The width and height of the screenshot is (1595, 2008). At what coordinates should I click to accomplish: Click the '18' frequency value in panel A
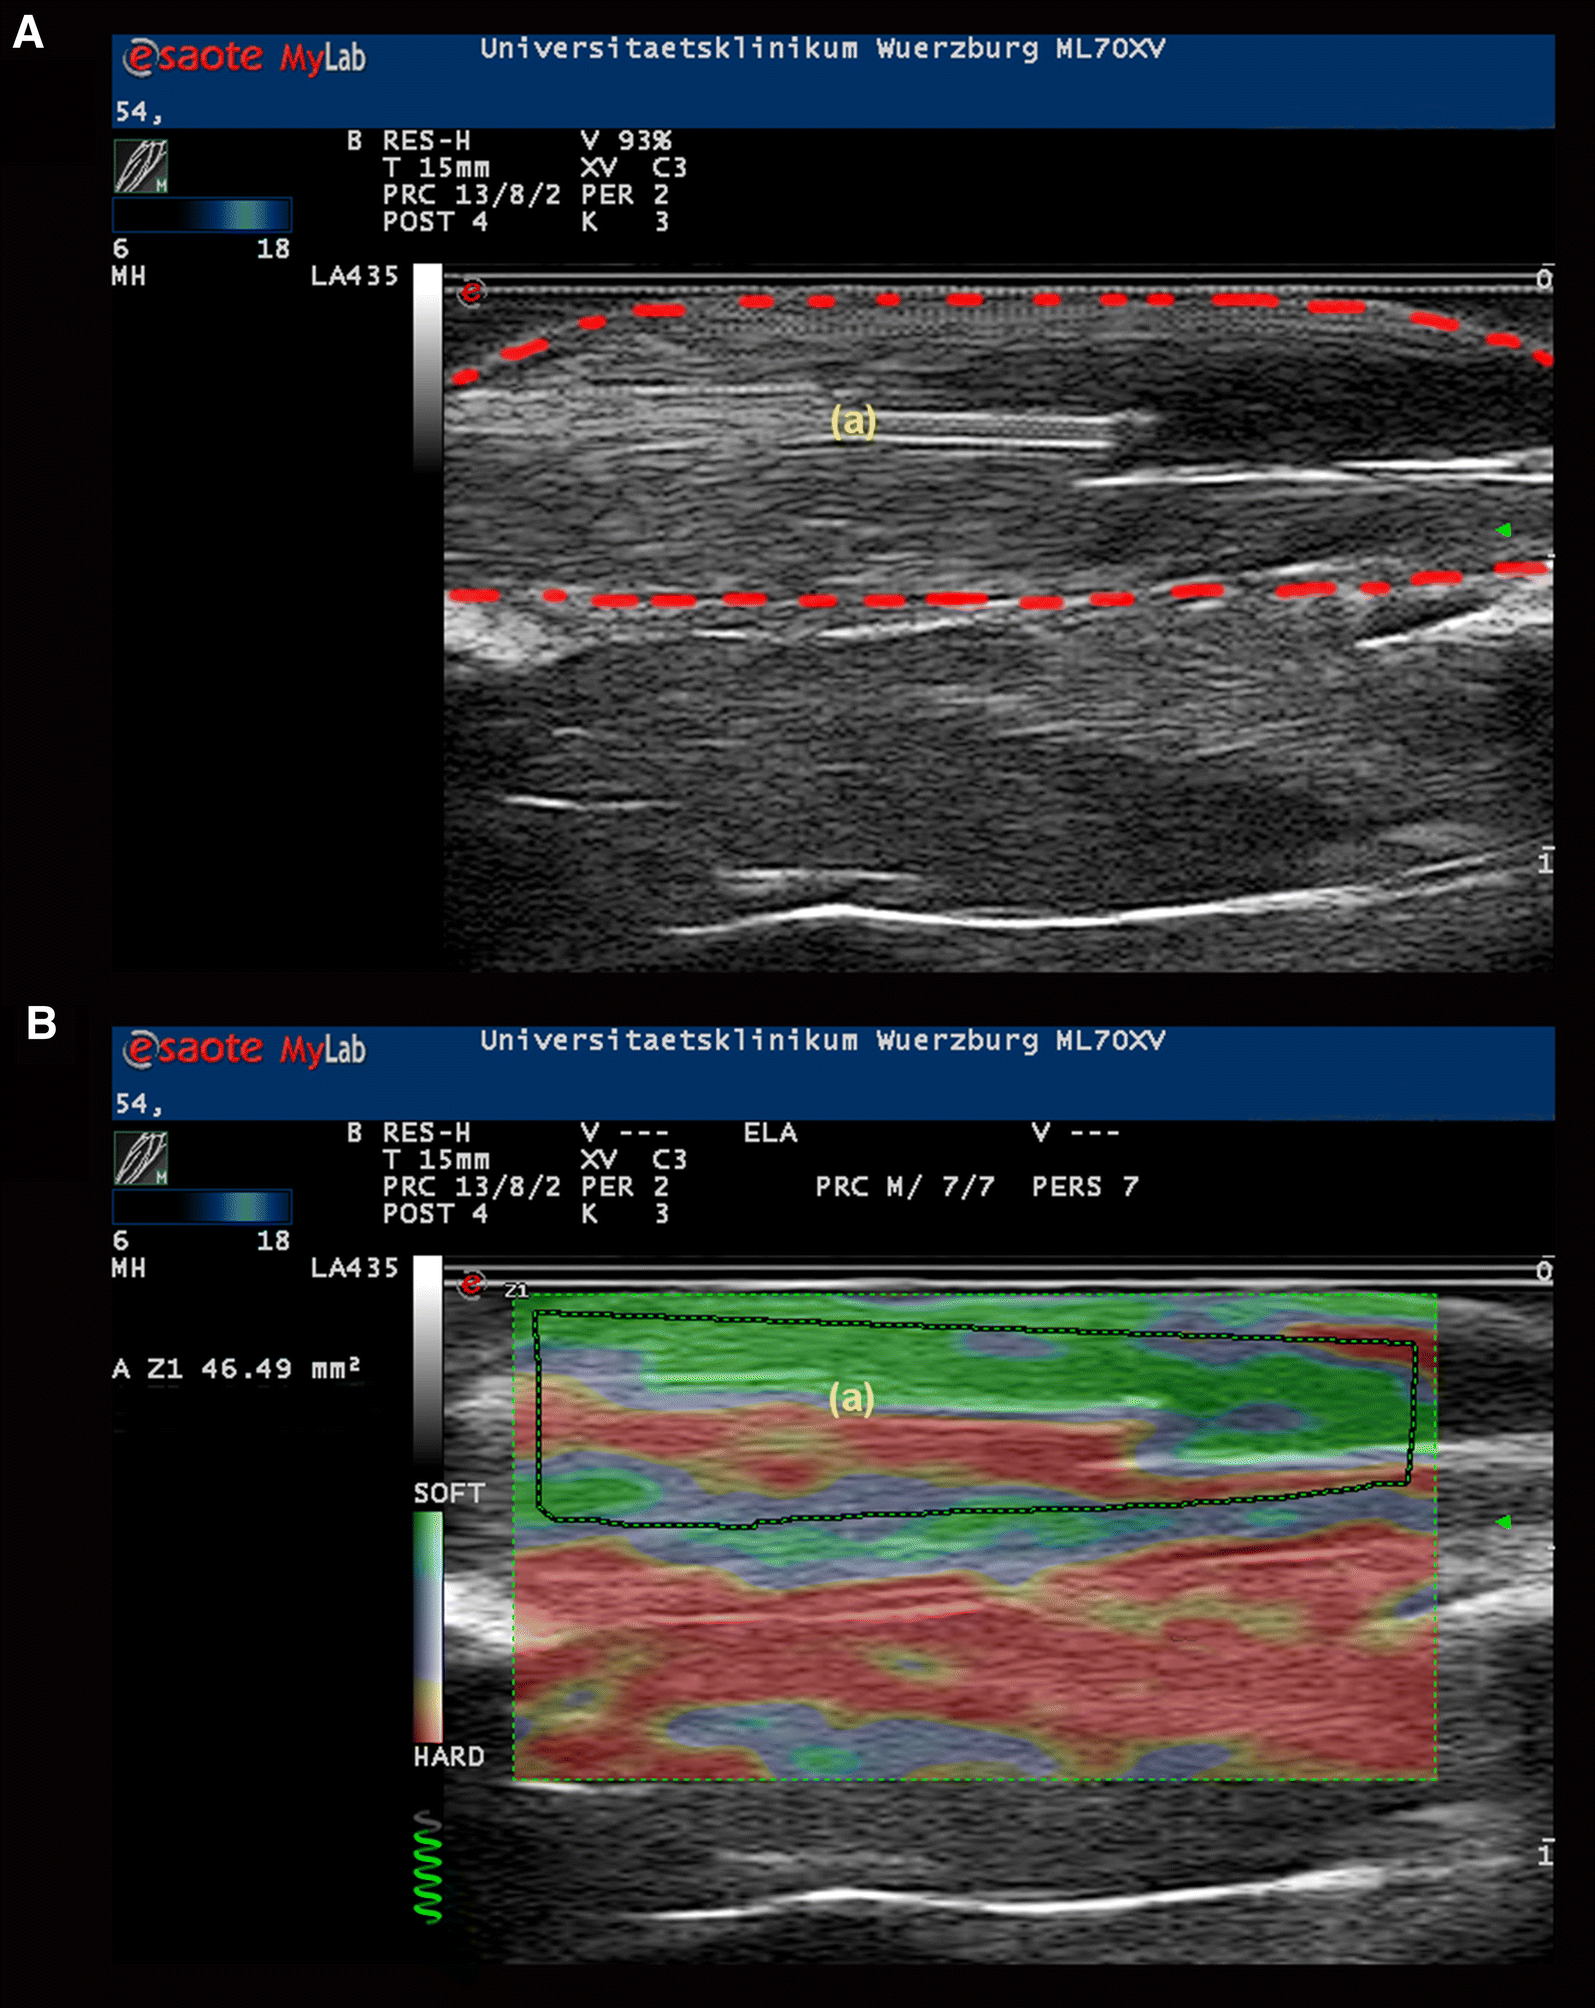pyautogui.click(x=273, y=249)
